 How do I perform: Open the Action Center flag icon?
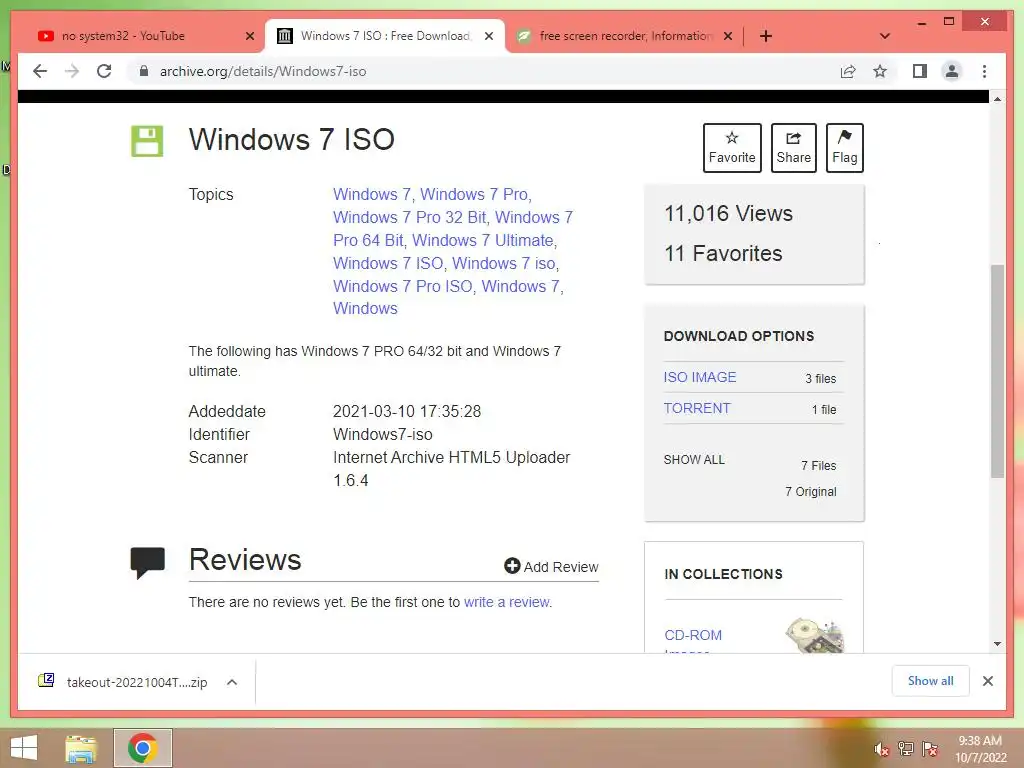(930, 748)
